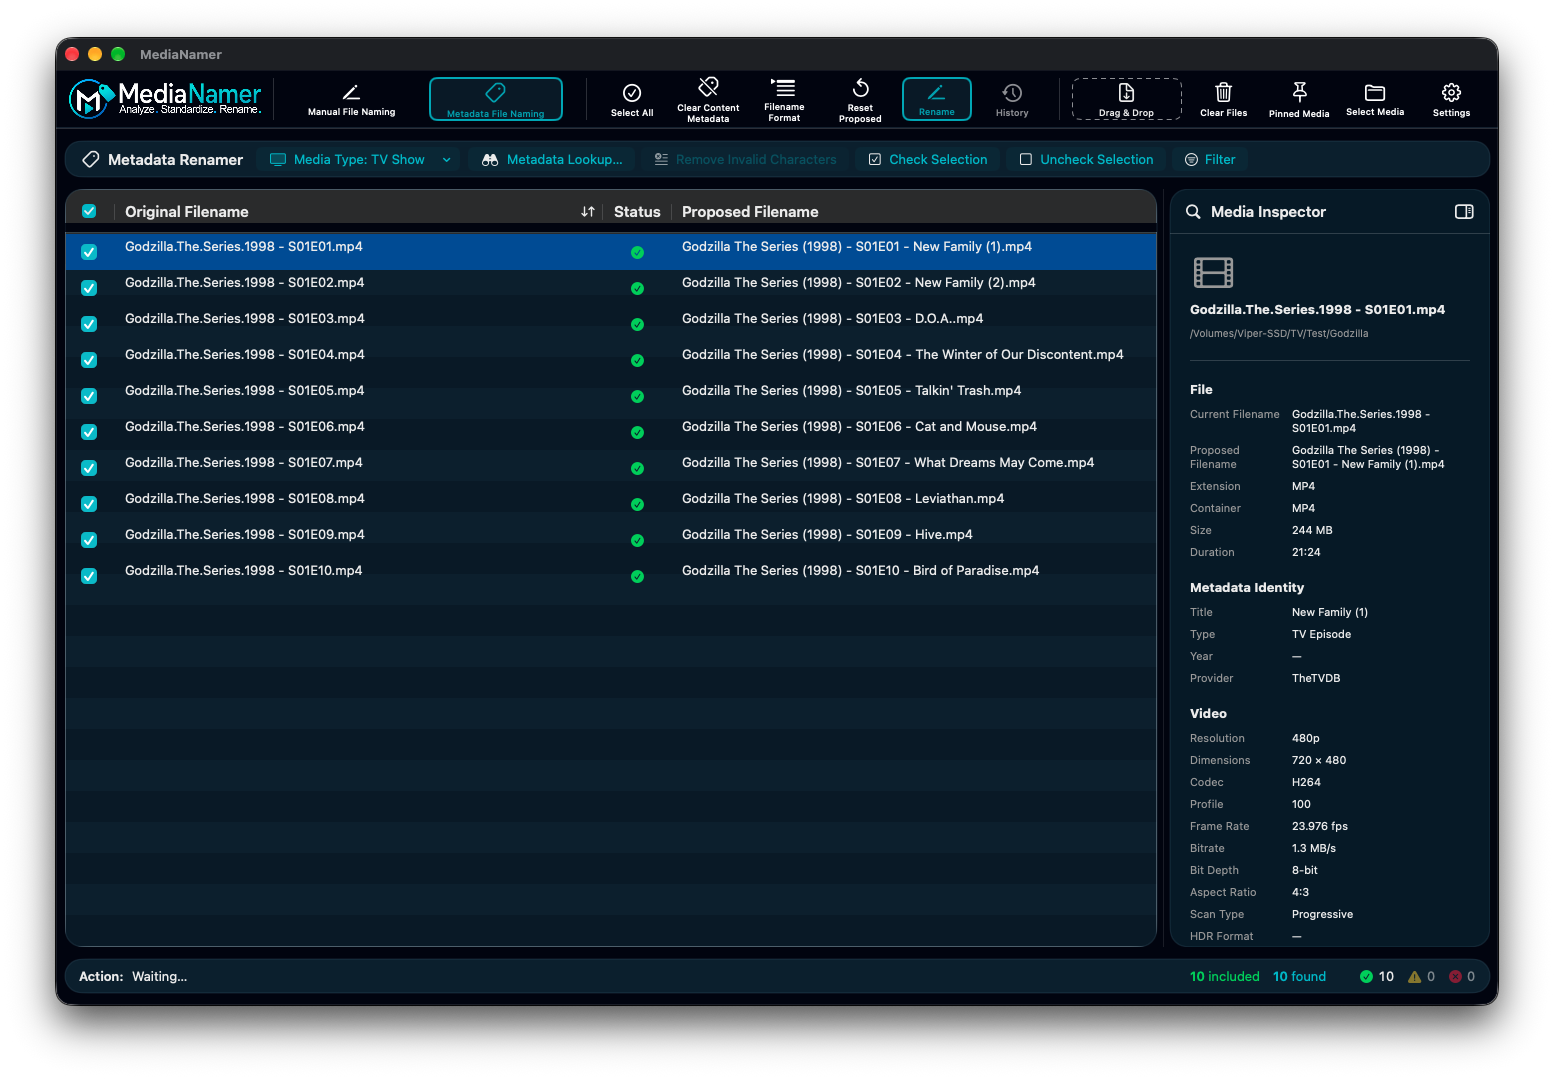Switch to Metadata File Naming mode
The width and height of the screenshot is (1554, 1079).
(x=495, y=99)
